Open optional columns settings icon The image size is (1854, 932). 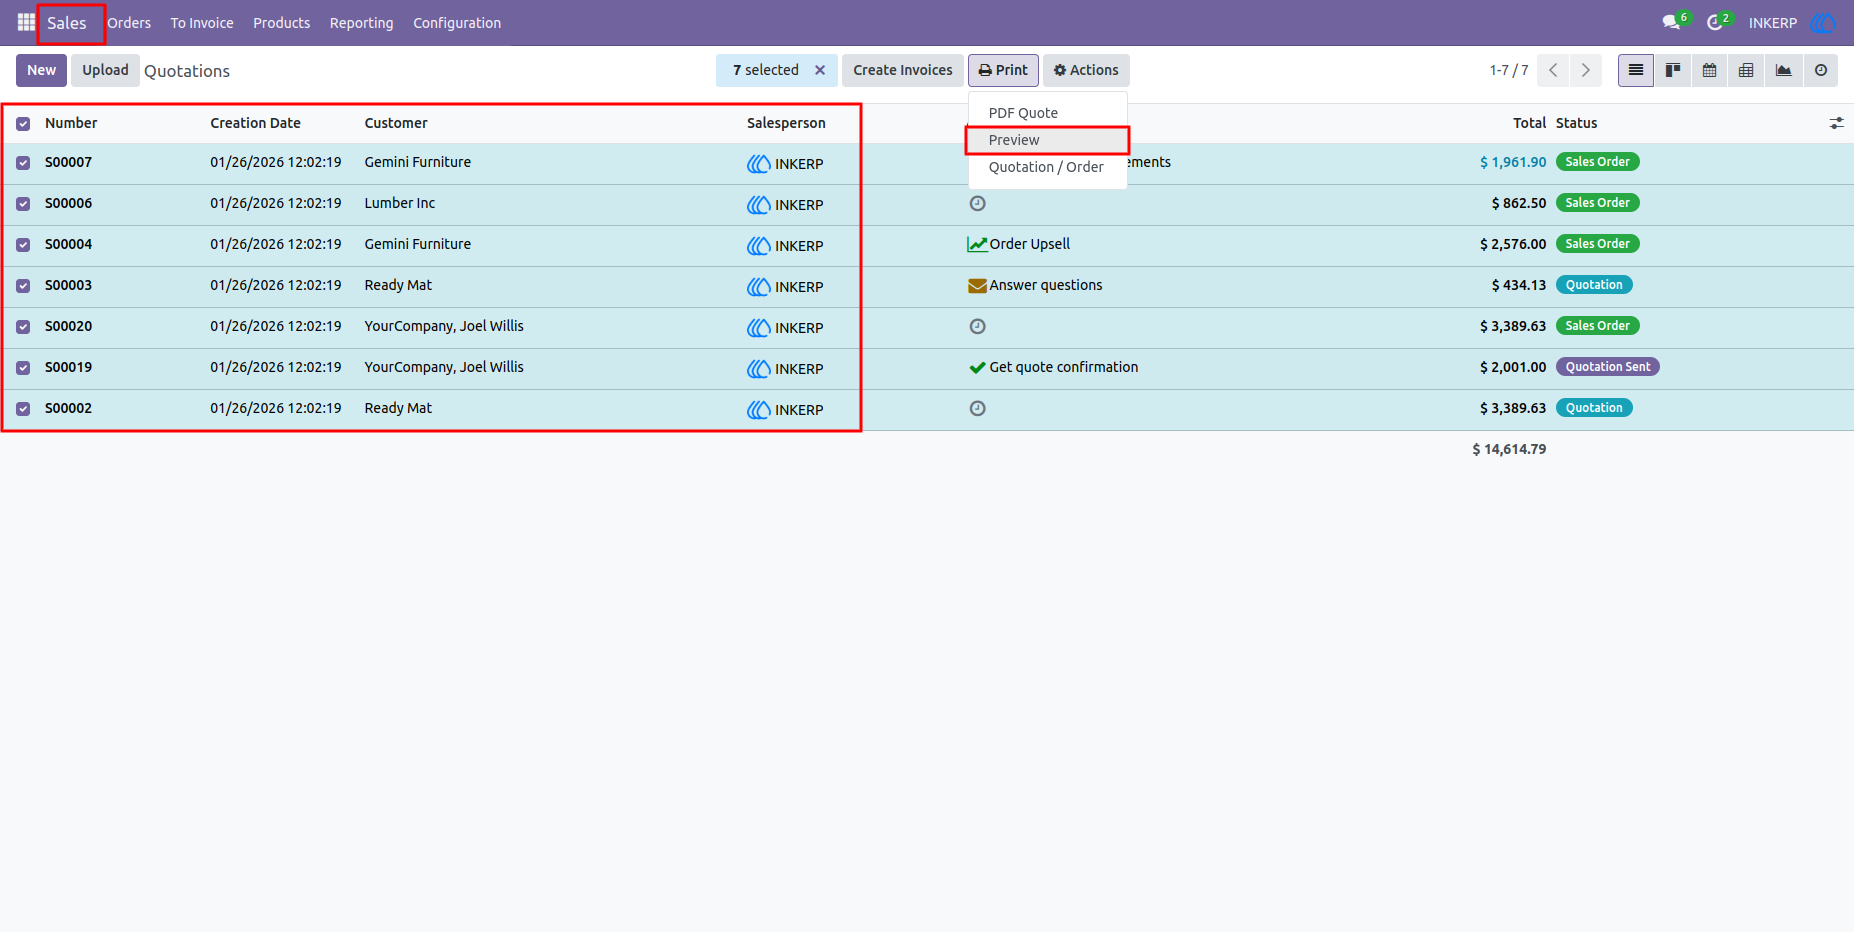[x=1836, y=123]
